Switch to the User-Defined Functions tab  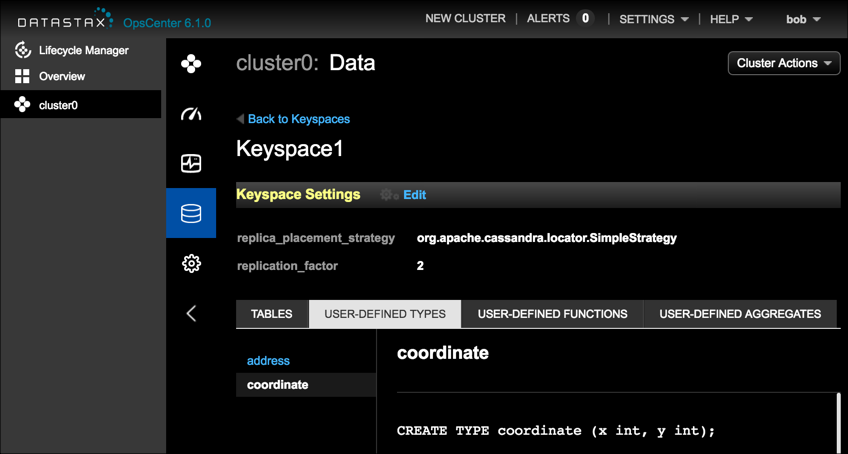click(x=552, y=314)
